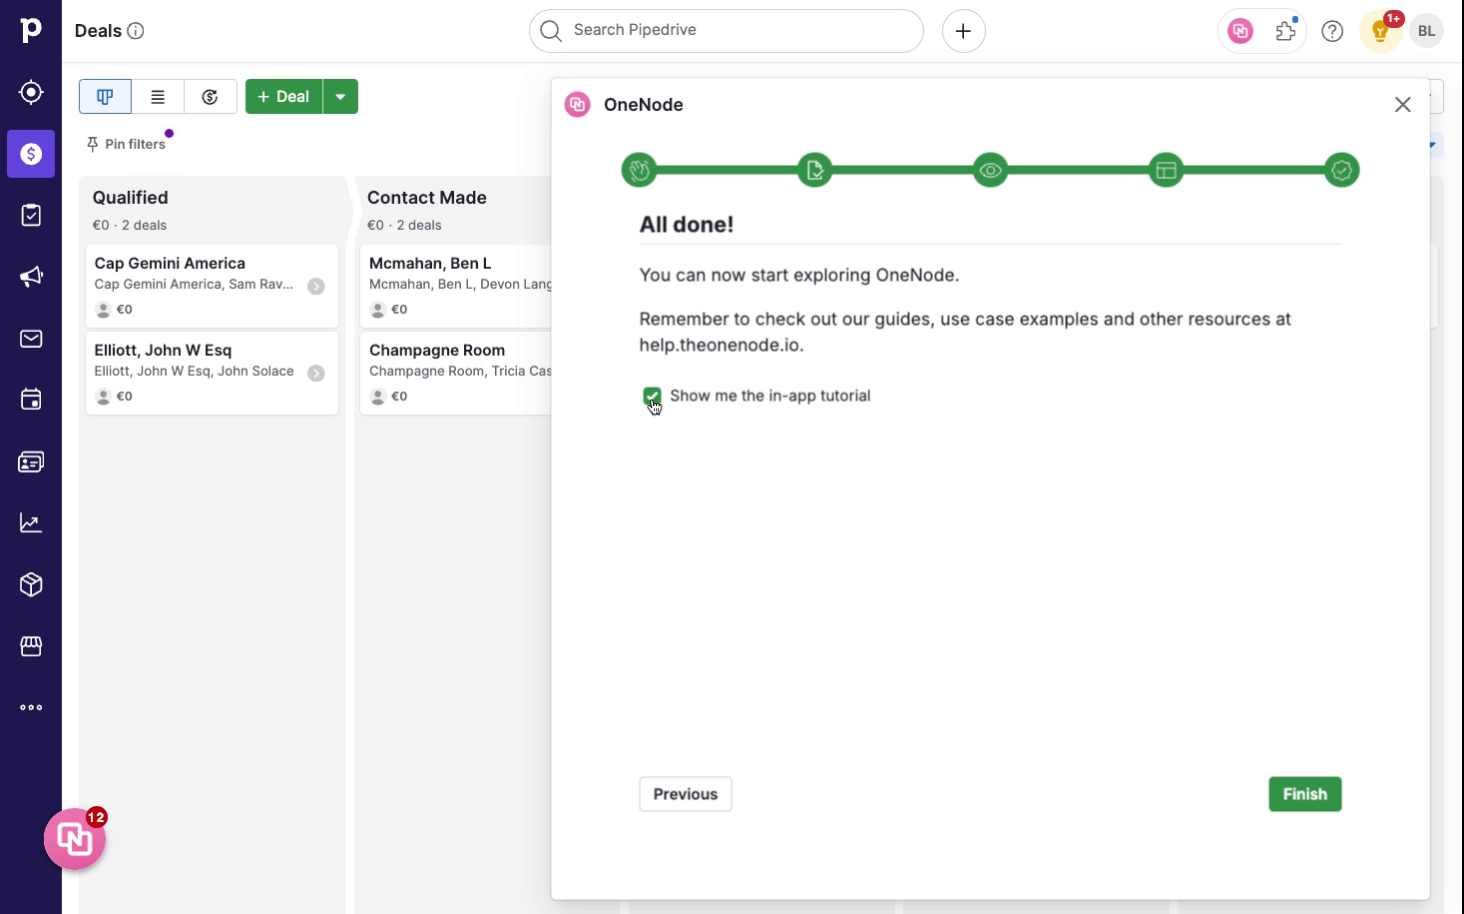The image size is (1464, 914).
Task: Switch to forecast view
Action: pos(210,97)
